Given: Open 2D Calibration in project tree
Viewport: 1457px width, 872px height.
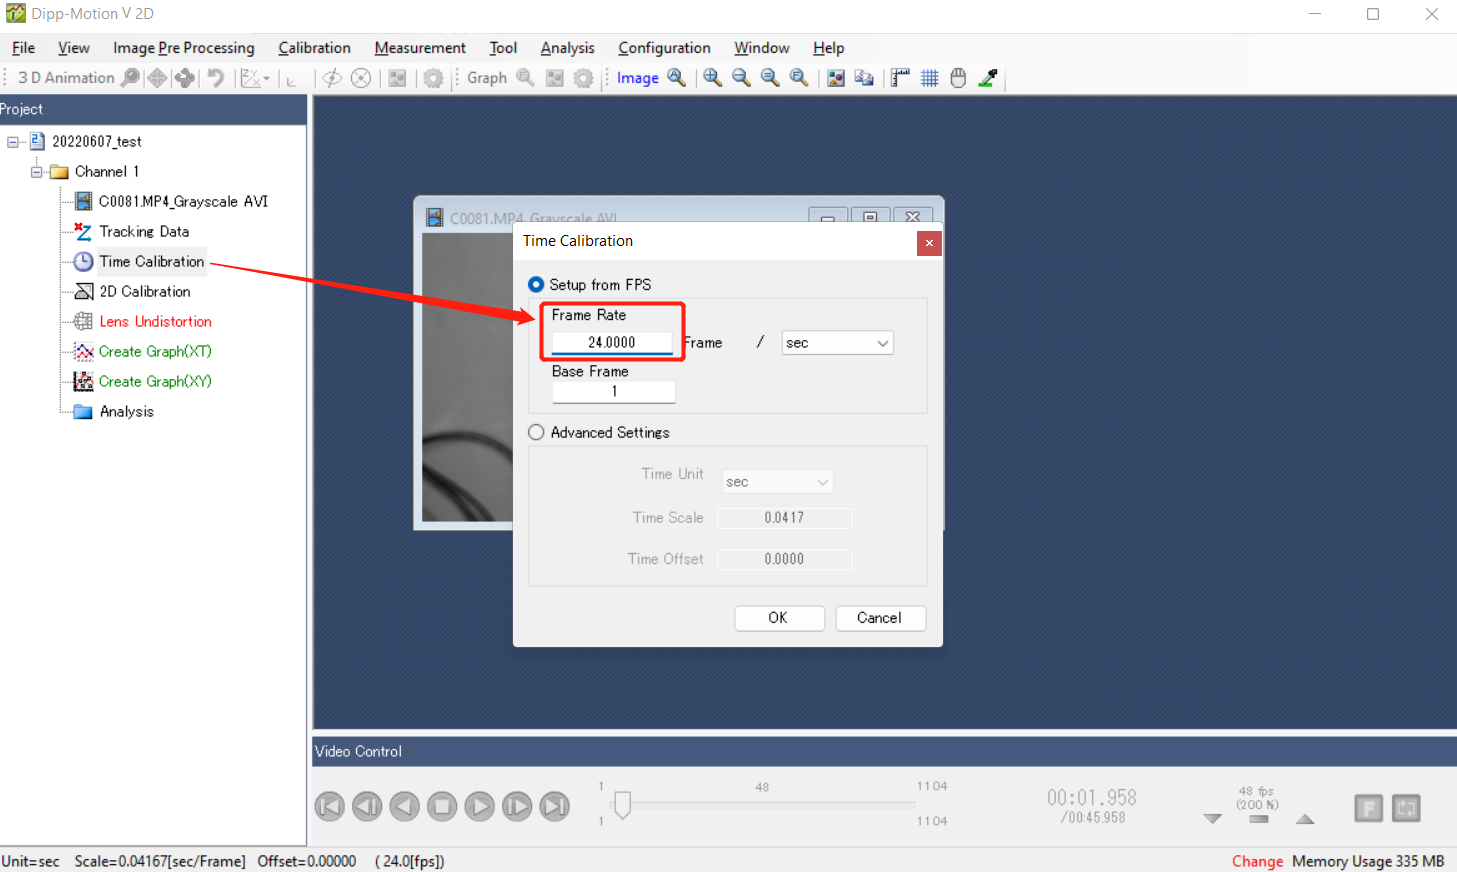Looking at the screenshot, I should (x=144, y=291).
